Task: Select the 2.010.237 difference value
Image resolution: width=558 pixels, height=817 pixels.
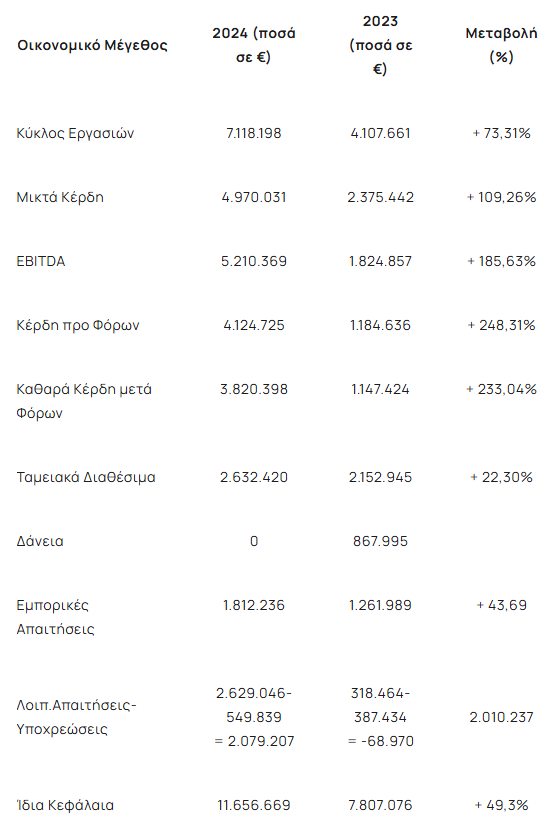Action: [501, 717]
